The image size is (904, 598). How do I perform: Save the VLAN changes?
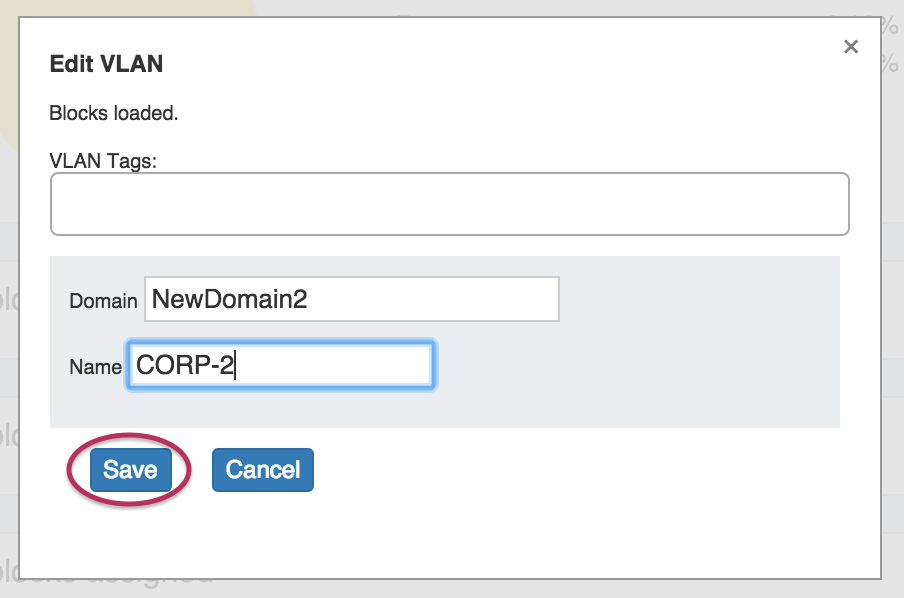coord(130,470)
